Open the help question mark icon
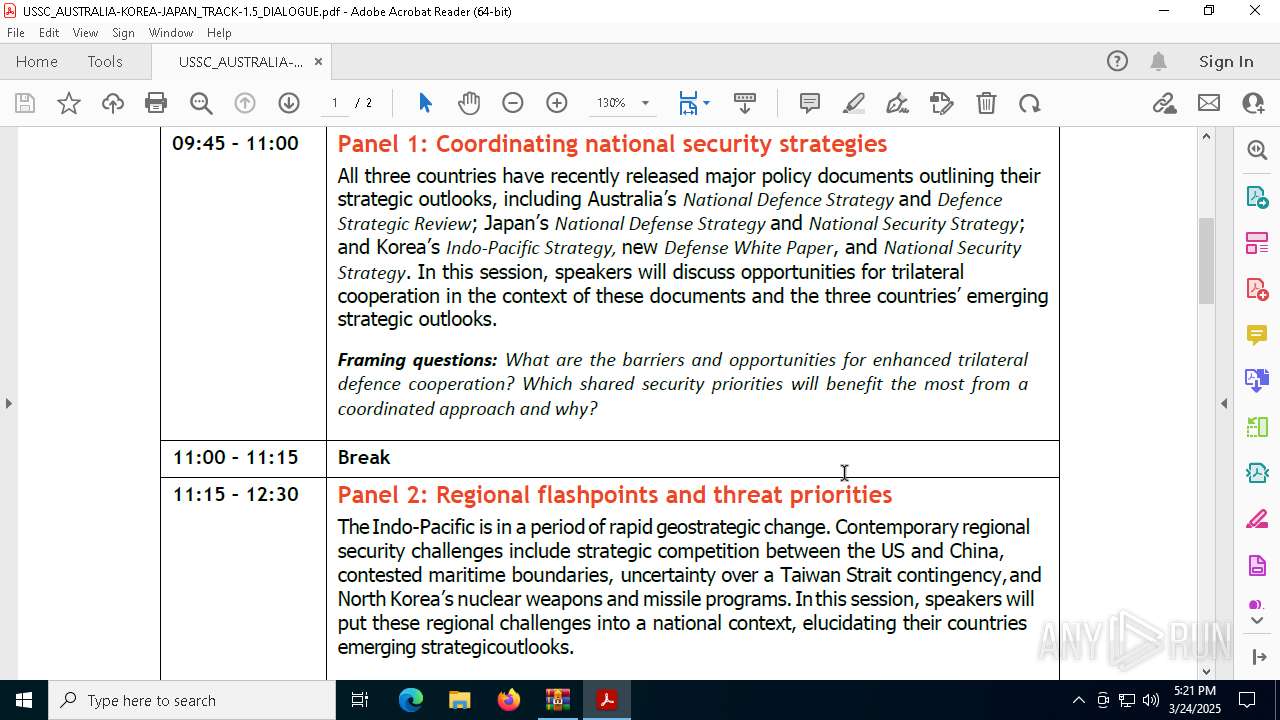This screenshot has height=720, width=1280. pos(1117,62)
